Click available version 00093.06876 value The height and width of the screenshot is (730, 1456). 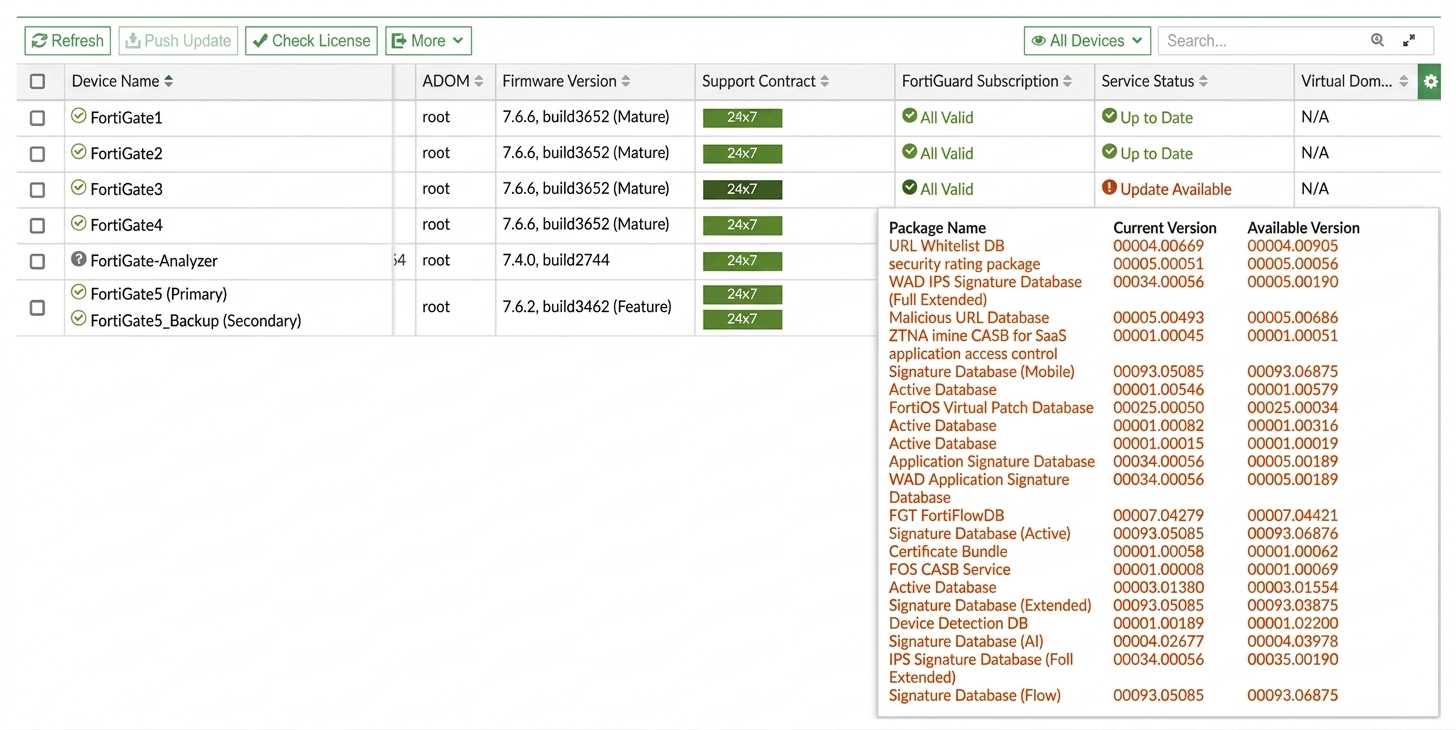[1292, 534]
